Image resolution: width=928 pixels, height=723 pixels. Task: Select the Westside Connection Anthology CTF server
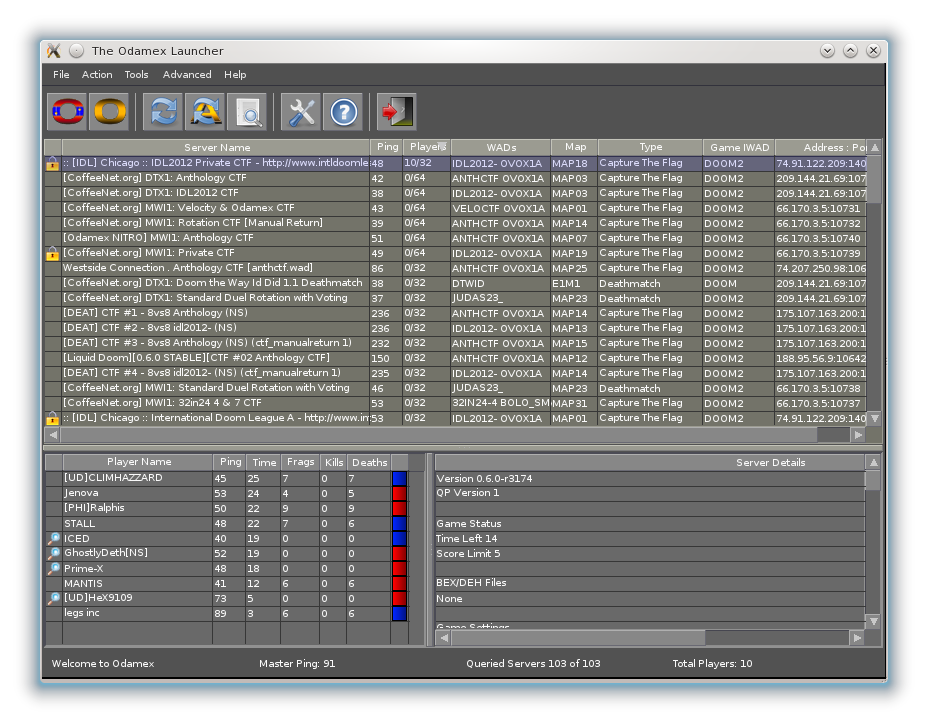coord(200,268)
